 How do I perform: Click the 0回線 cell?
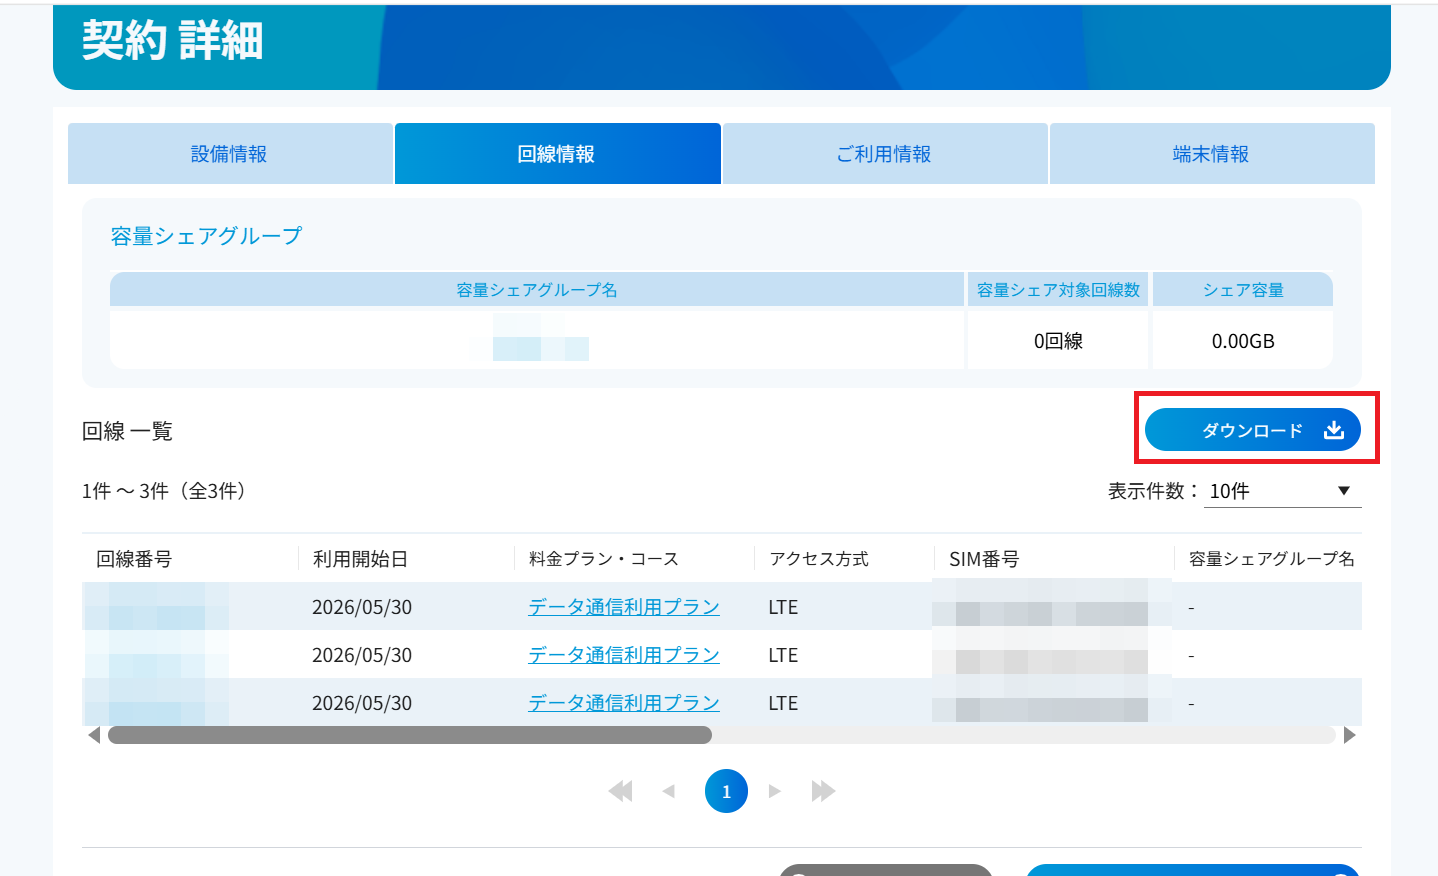1058,341
